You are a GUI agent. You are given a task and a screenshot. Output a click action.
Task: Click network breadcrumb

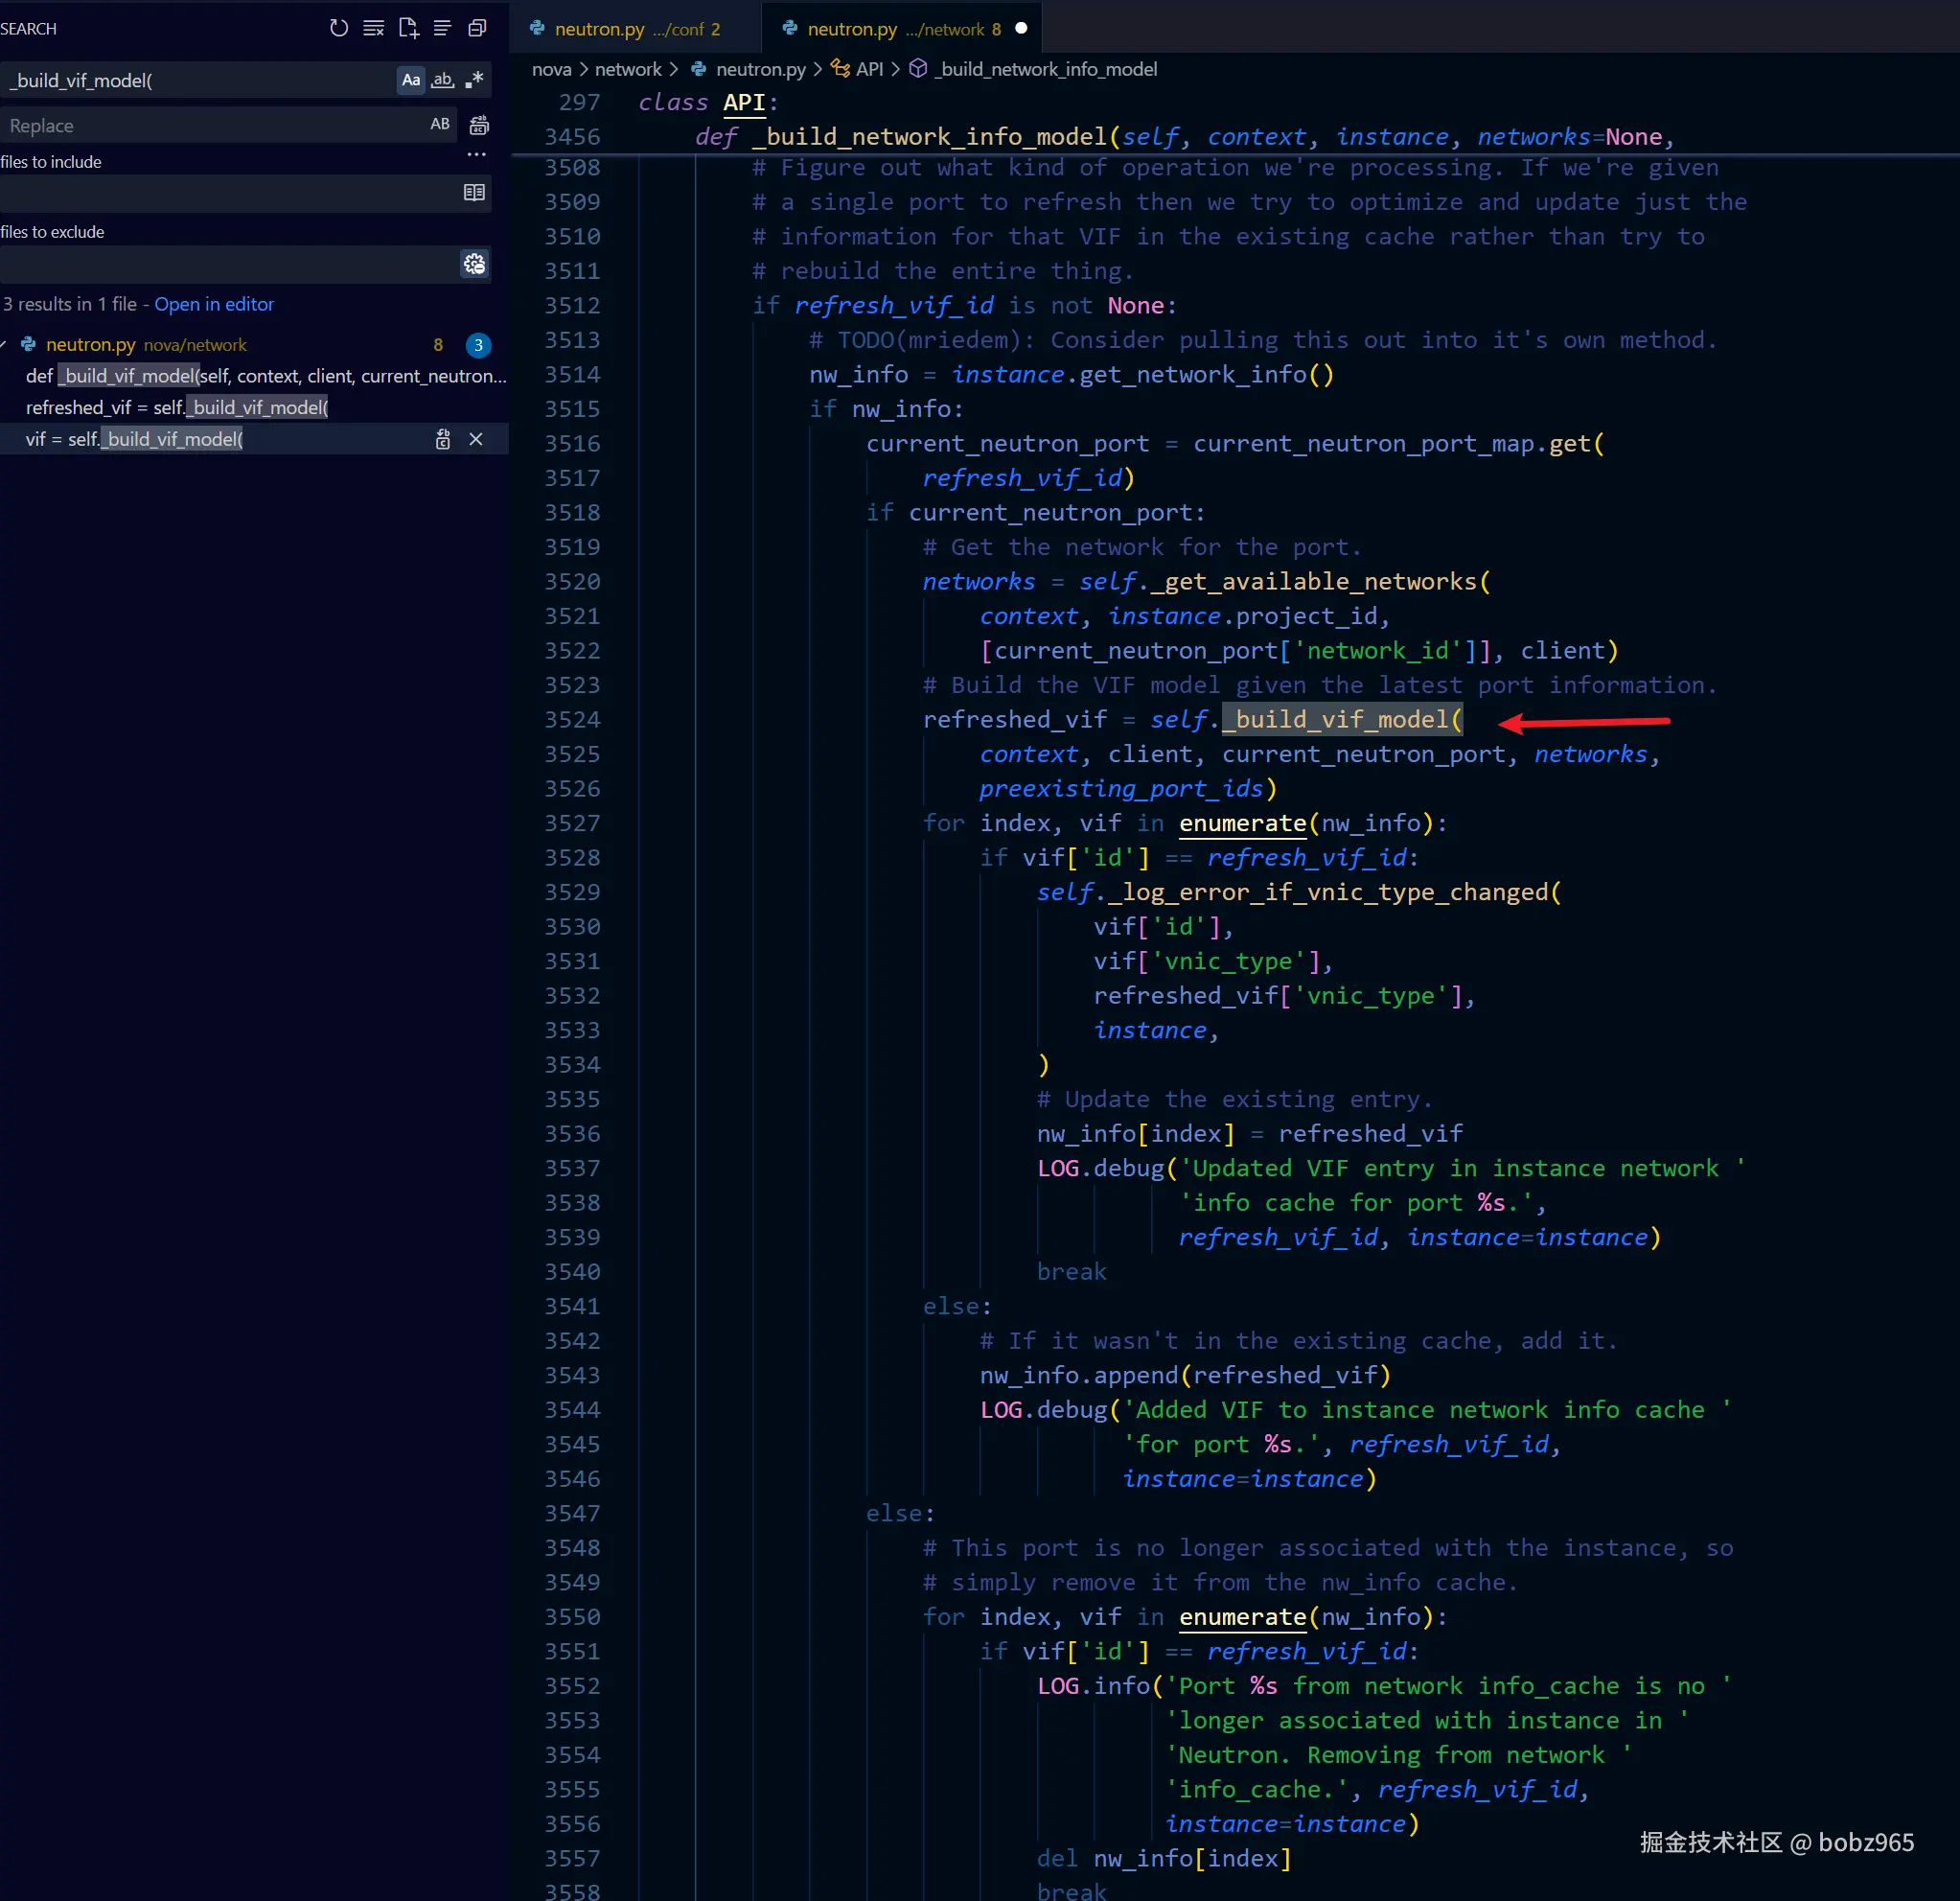pos(628,69)
